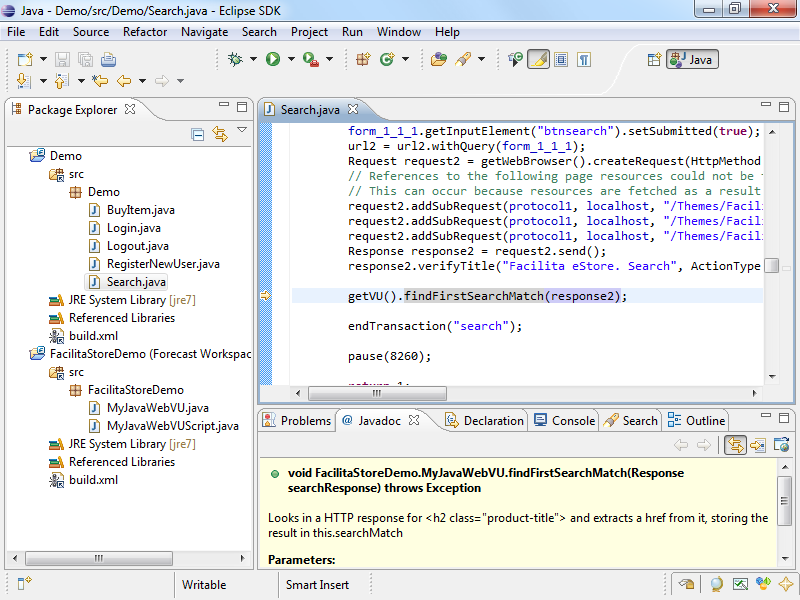This screenshot has width=800, height=600.
Task: Select the Java perspective button
Action: (x=692, y=59)
